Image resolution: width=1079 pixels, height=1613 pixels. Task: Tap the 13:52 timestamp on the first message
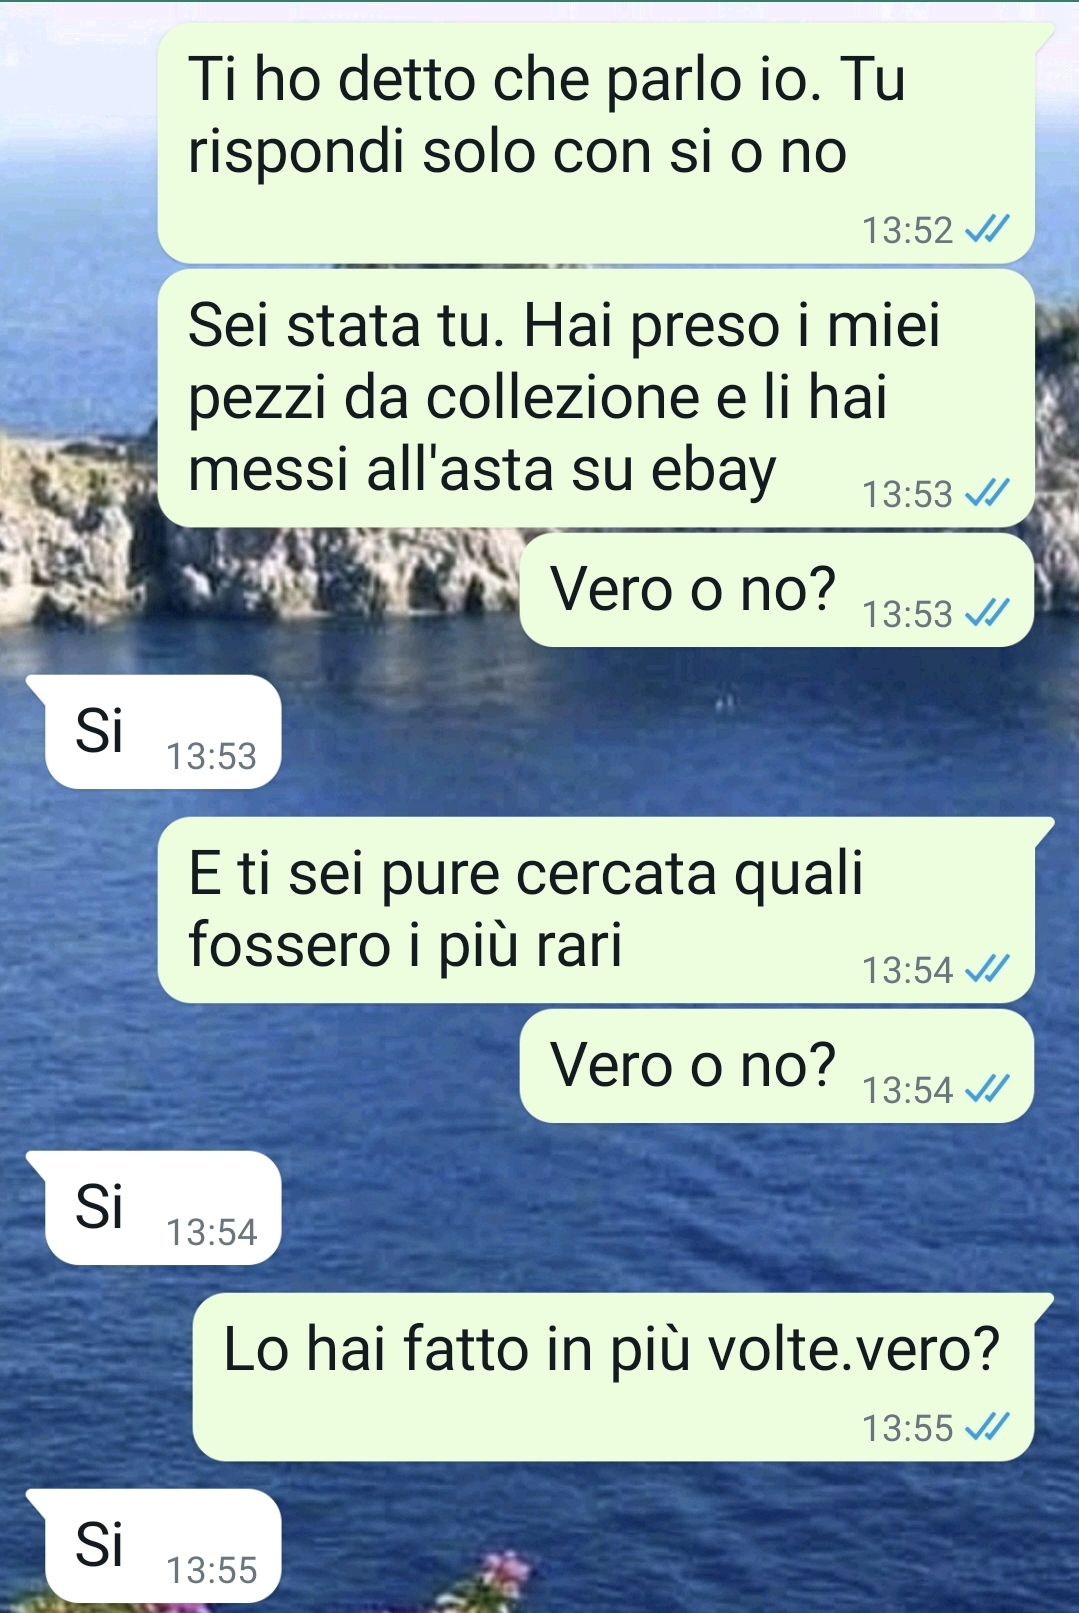pos(907,231)
